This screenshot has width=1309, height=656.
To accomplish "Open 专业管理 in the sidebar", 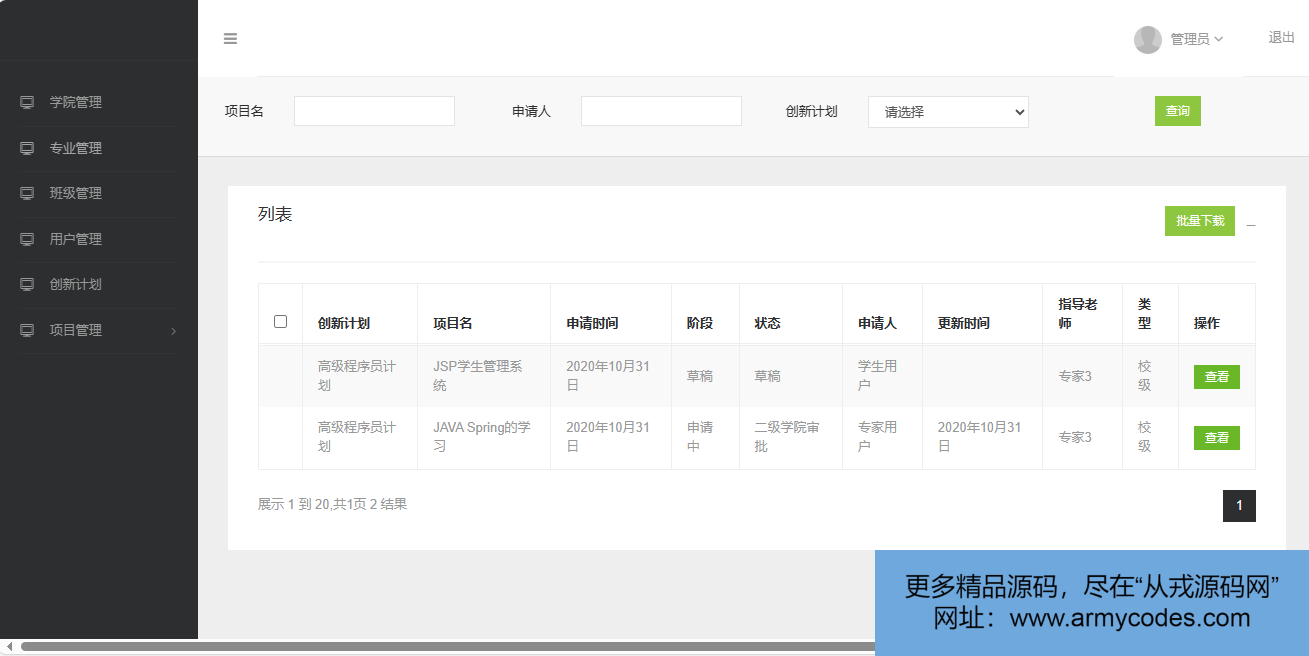I will click(76, 148).
